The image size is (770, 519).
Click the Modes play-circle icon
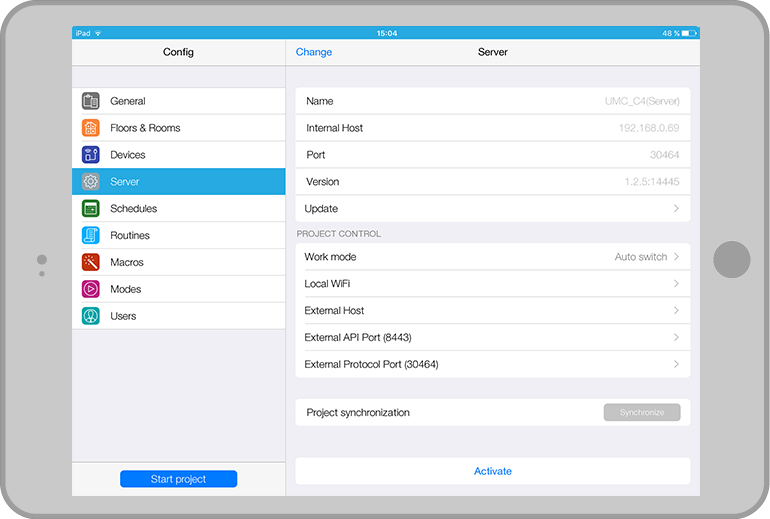point(91,289)
